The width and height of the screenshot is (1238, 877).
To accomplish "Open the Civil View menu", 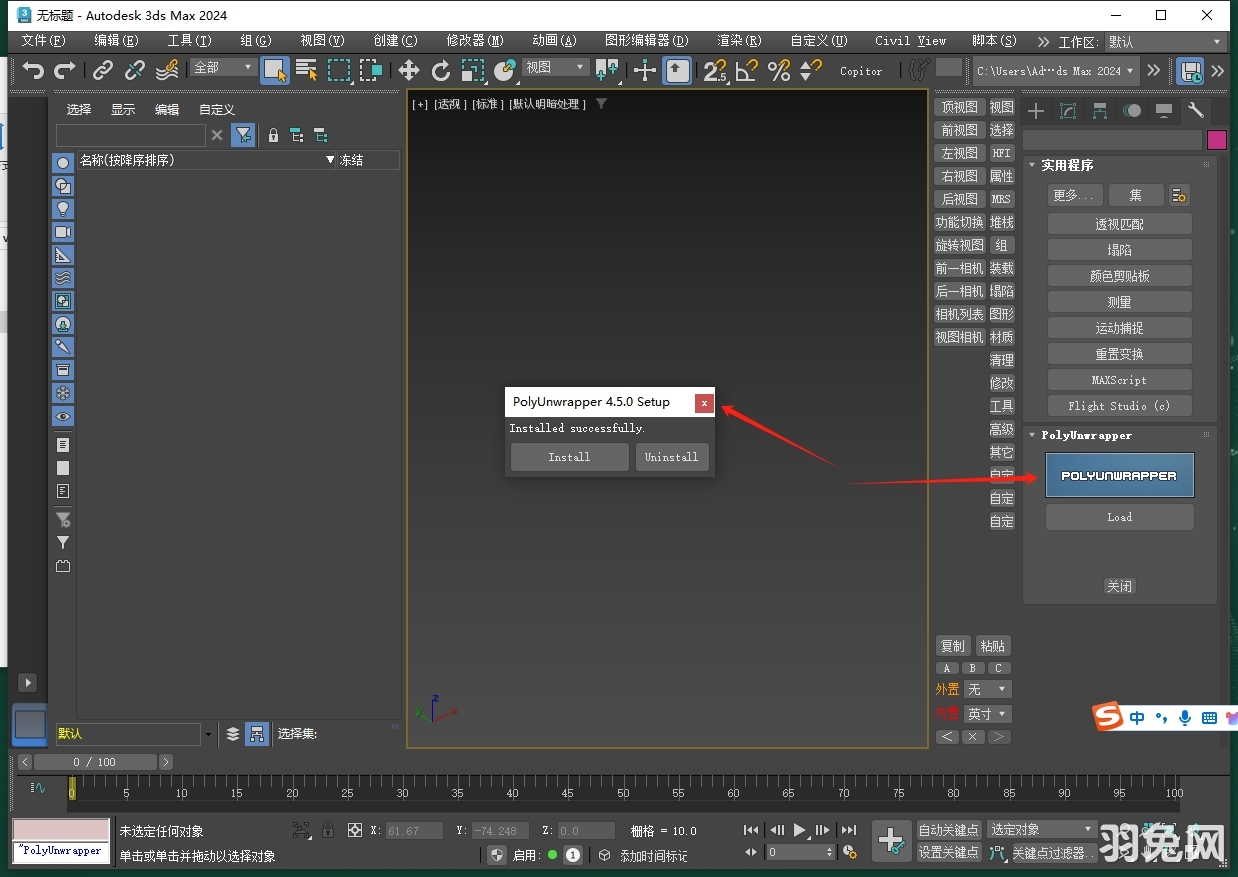I will [909, 41].
